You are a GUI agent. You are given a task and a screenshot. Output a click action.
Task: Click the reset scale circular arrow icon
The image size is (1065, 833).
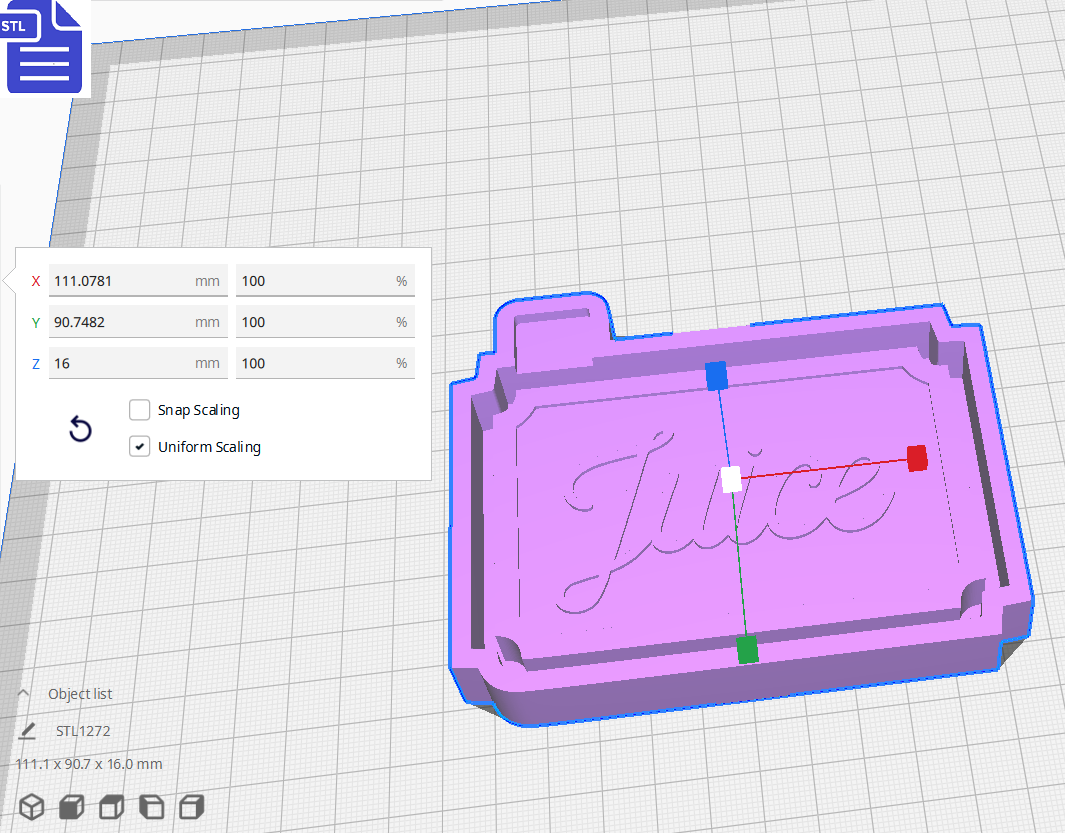pos(80,428)
